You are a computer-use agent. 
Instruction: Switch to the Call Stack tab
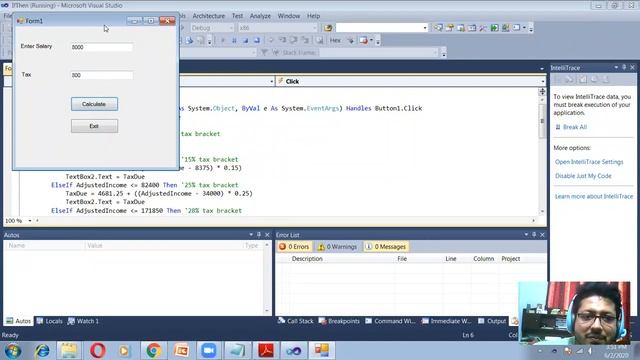(x=296, y=321)
